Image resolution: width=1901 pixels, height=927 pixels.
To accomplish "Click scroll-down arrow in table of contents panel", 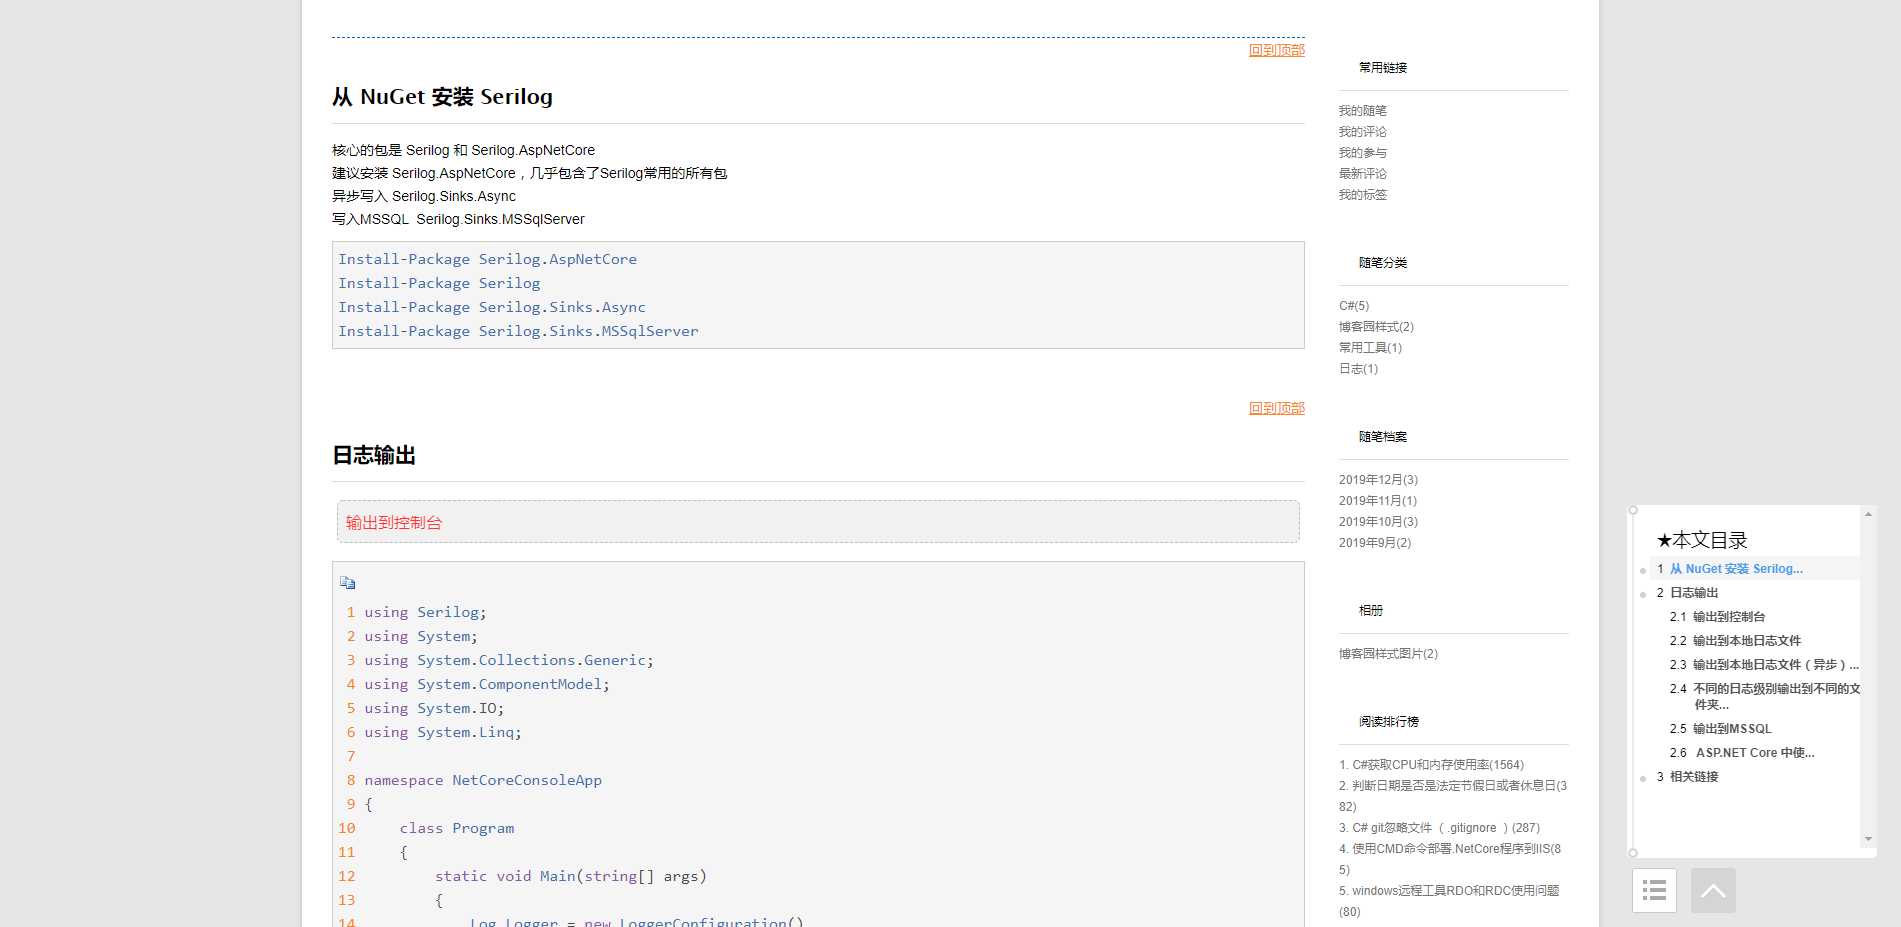I will 1868,839.
